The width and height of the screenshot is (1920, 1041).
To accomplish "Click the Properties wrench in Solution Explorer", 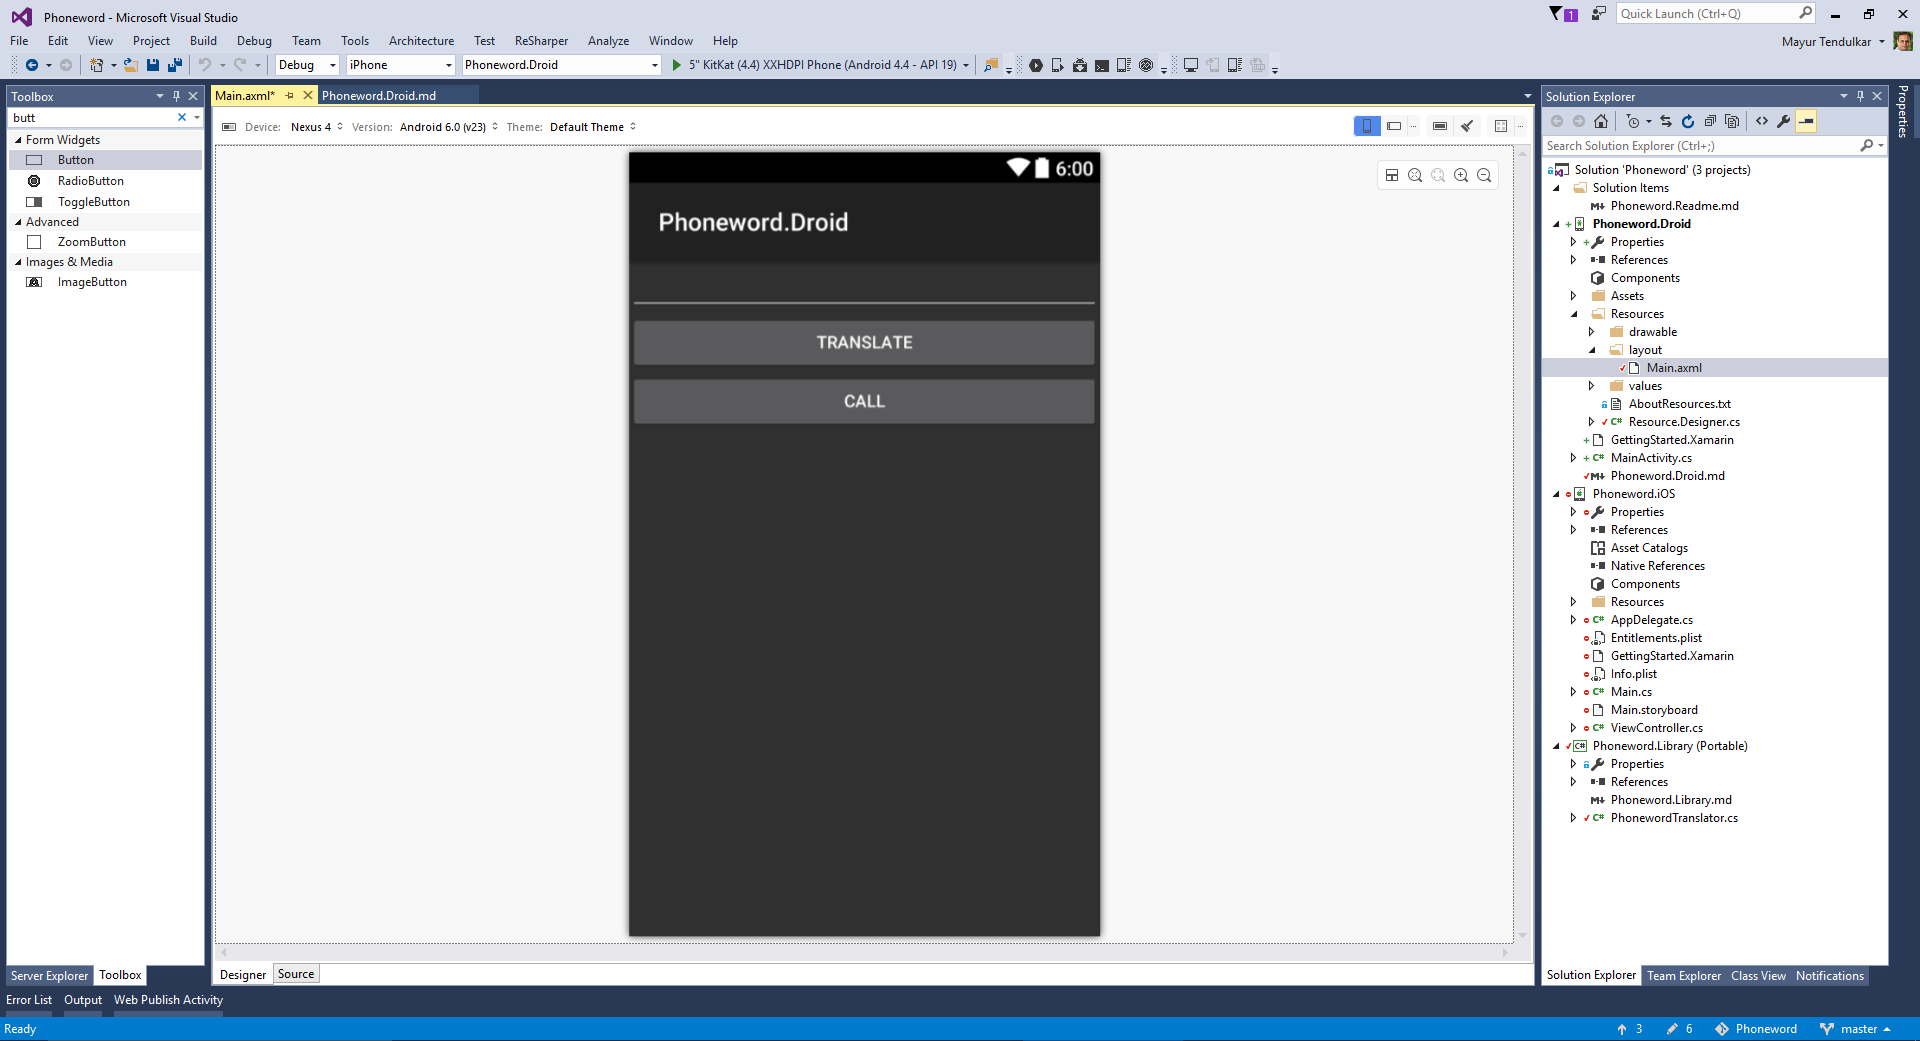I will point(1784,121).
